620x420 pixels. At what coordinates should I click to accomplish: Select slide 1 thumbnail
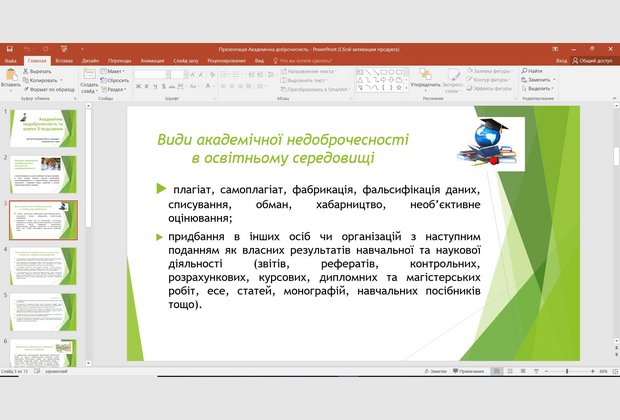(43, 129)
